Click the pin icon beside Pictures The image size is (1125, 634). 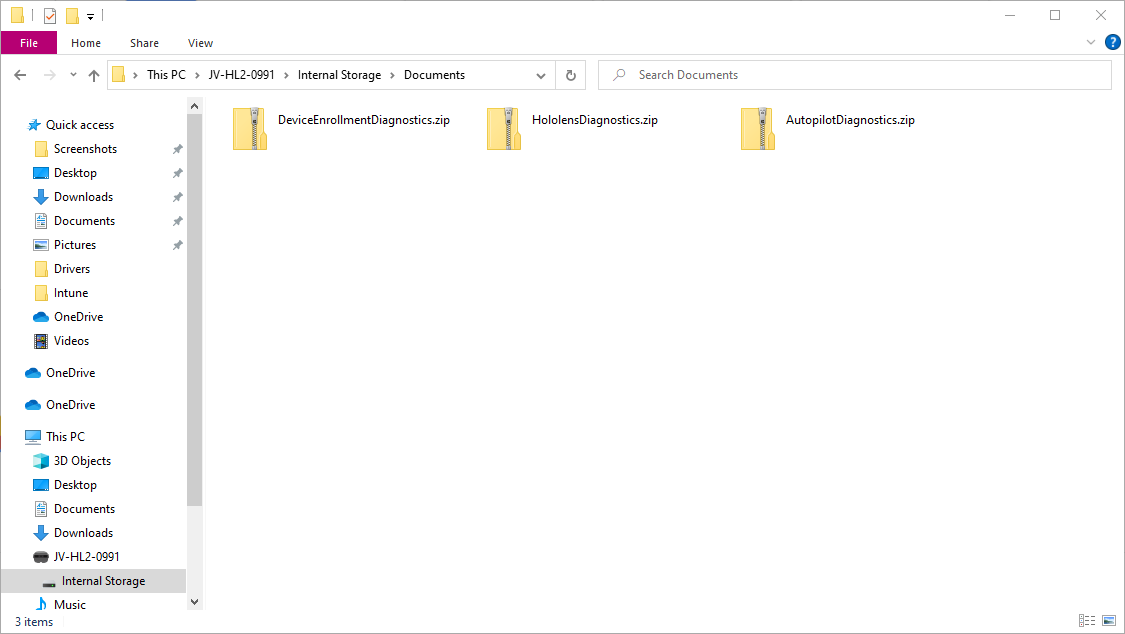click(x=177, y=245)
